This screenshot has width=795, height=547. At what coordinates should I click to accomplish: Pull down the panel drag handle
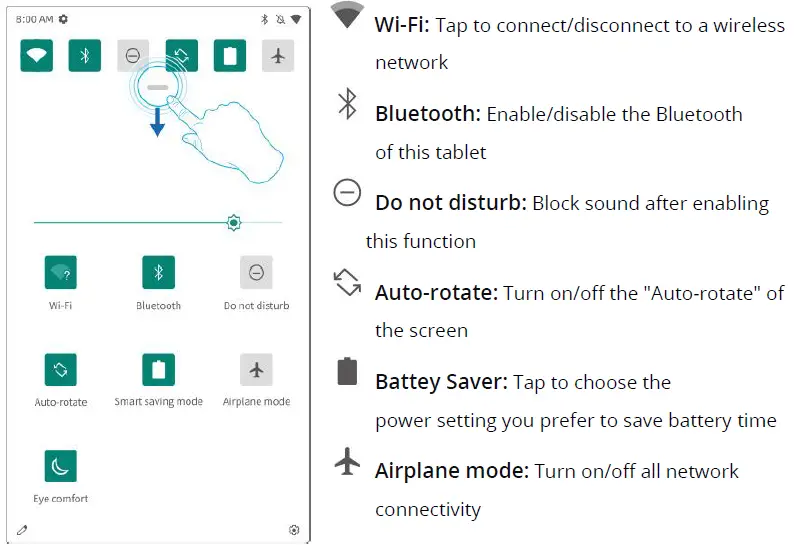point(158,88)
